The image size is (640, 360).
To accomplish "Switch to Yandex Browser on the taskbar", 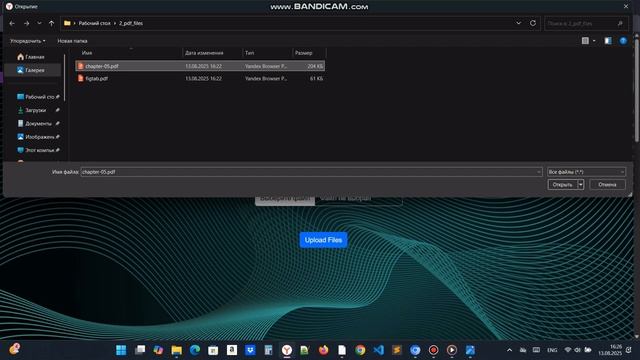I will [287, 350].
